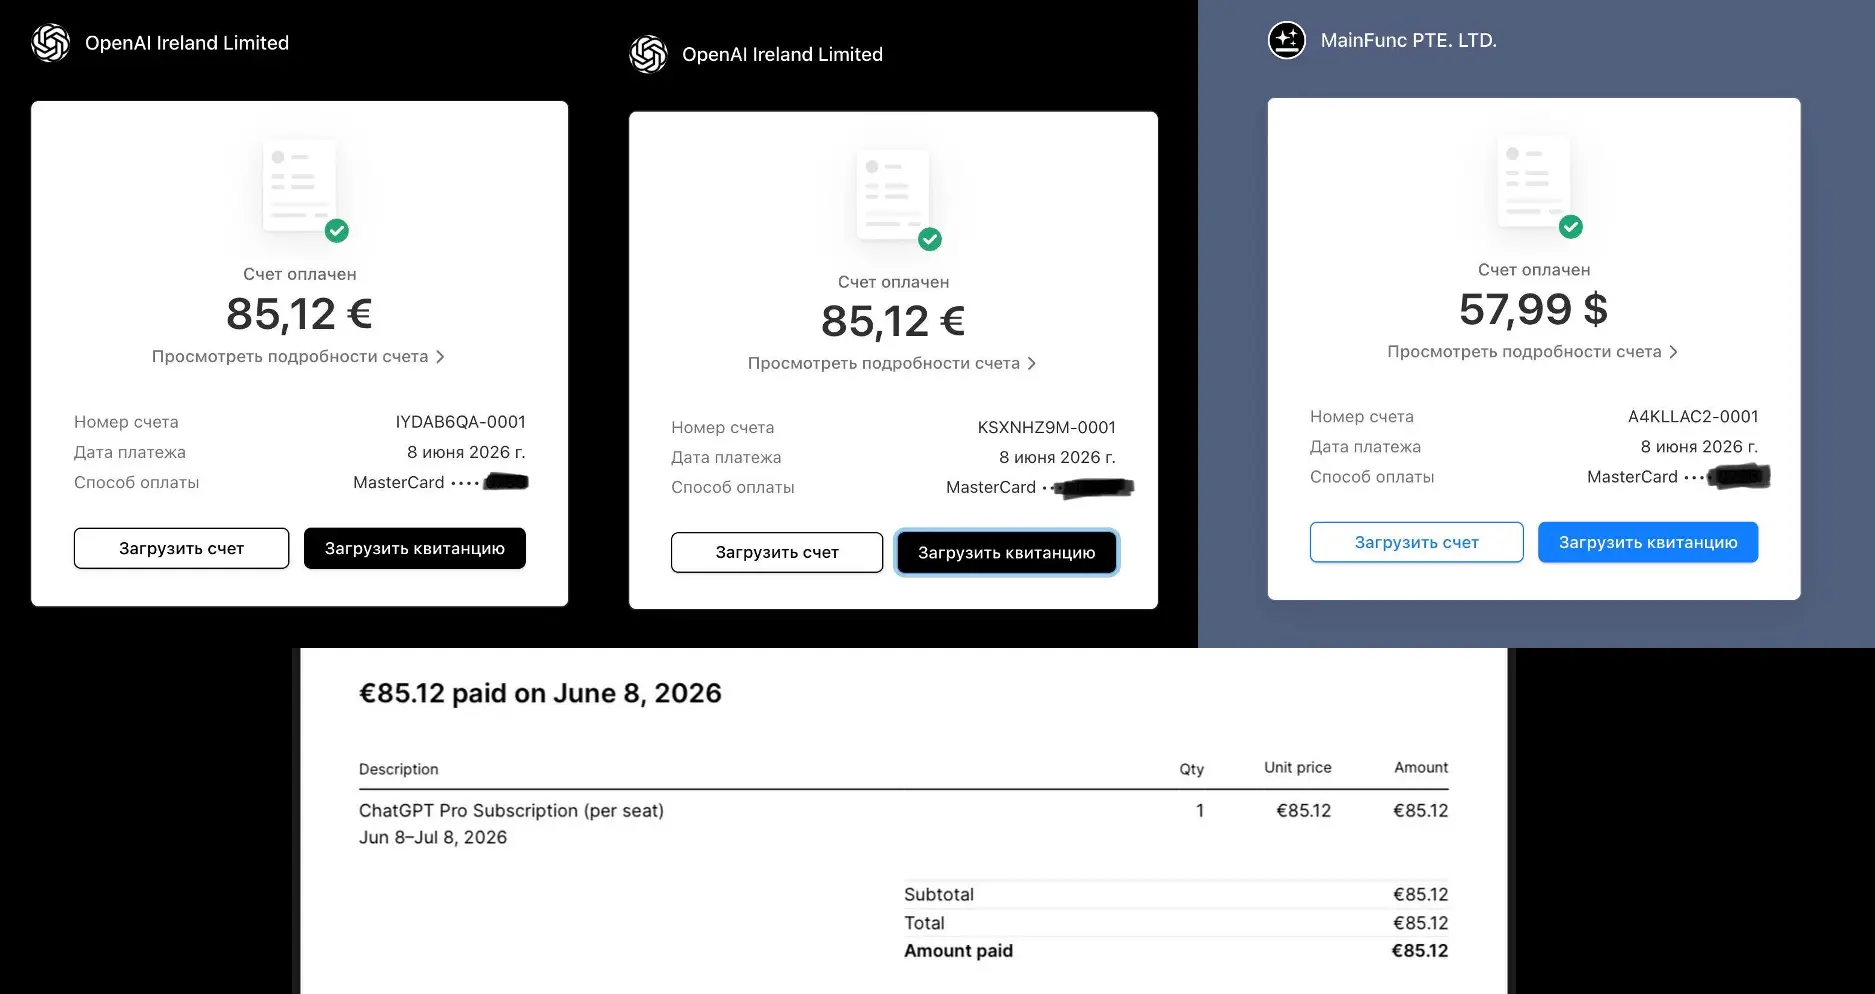Download receipt button for KSXNHZ9M-0001
The height and width of the screenshot is (994, 1875).
click(1007, 552)
